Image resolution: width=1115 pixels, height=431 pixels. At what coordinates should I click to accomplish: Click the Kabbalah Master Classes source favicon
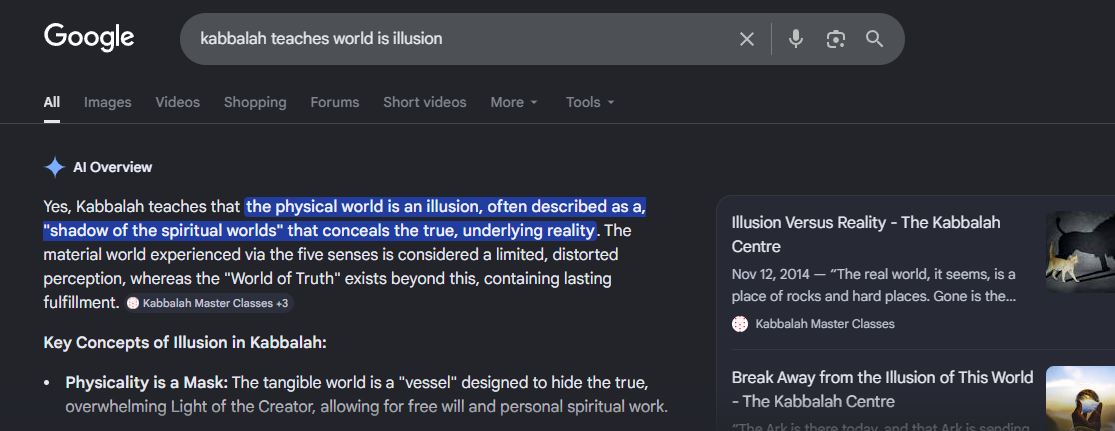point(740,324)
